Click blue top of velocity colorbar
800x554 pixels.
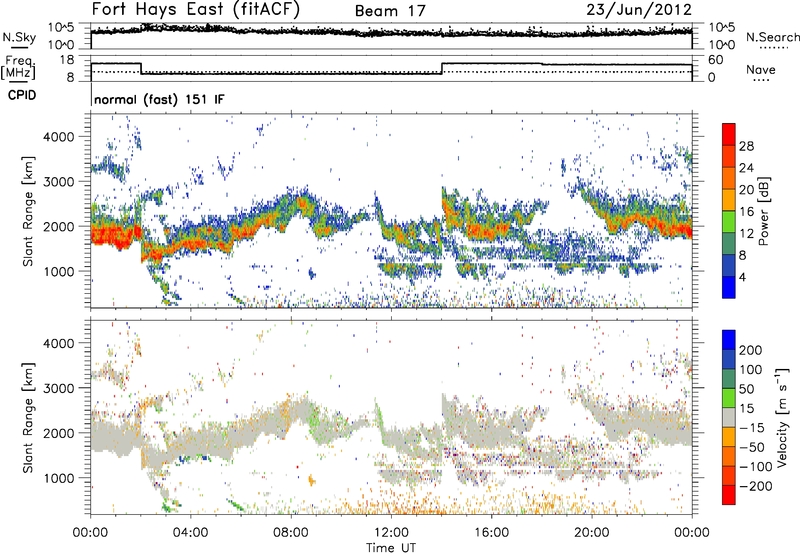pyautogui.click(x=729, y=340)
